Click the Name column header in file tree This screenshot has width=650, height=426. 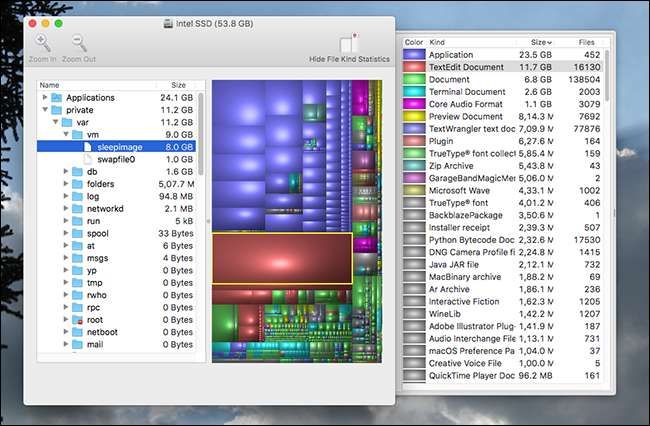pos(50,86)
